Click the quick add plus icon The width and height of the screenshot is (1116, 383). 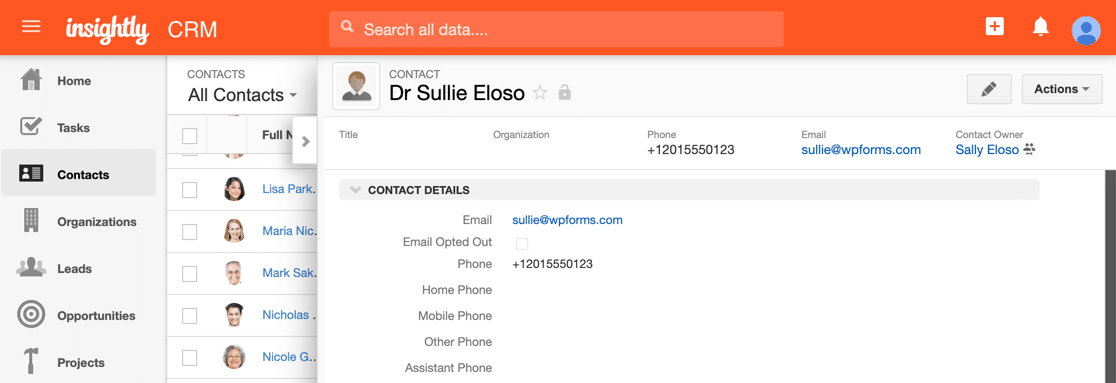994,27
